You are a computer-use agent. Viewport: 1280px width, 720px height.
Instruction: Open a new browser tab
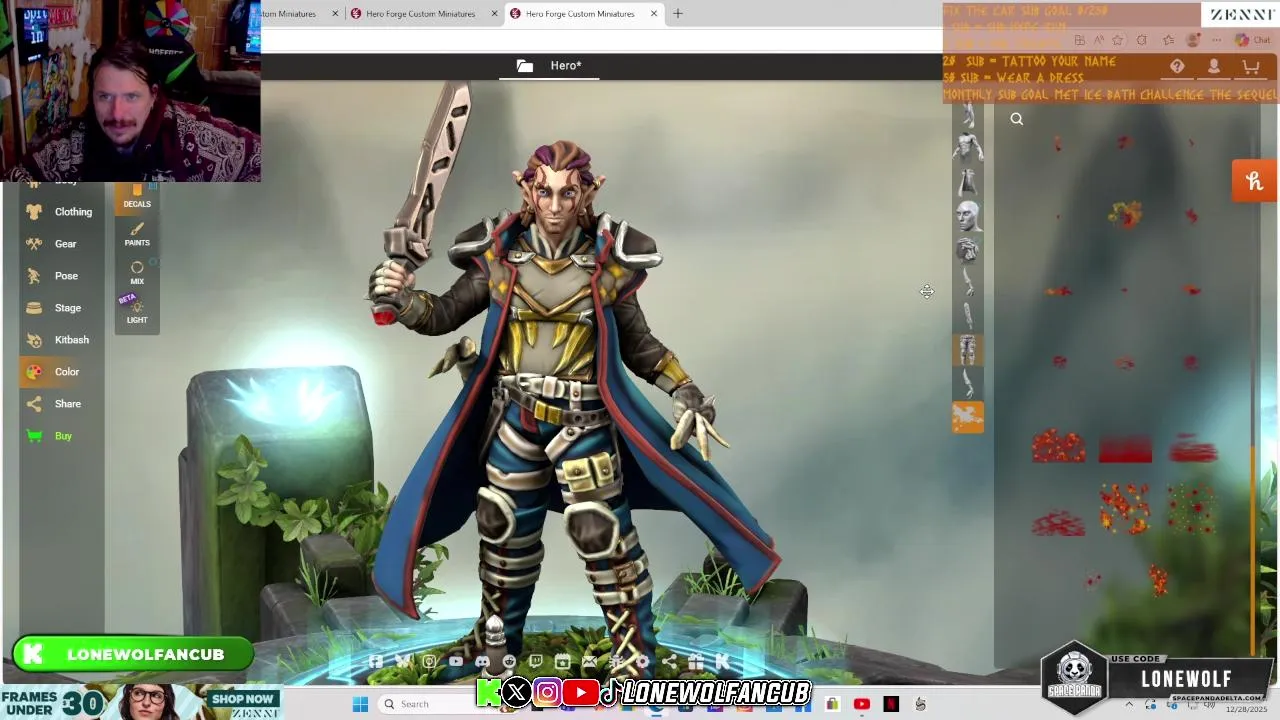point(678,14)
